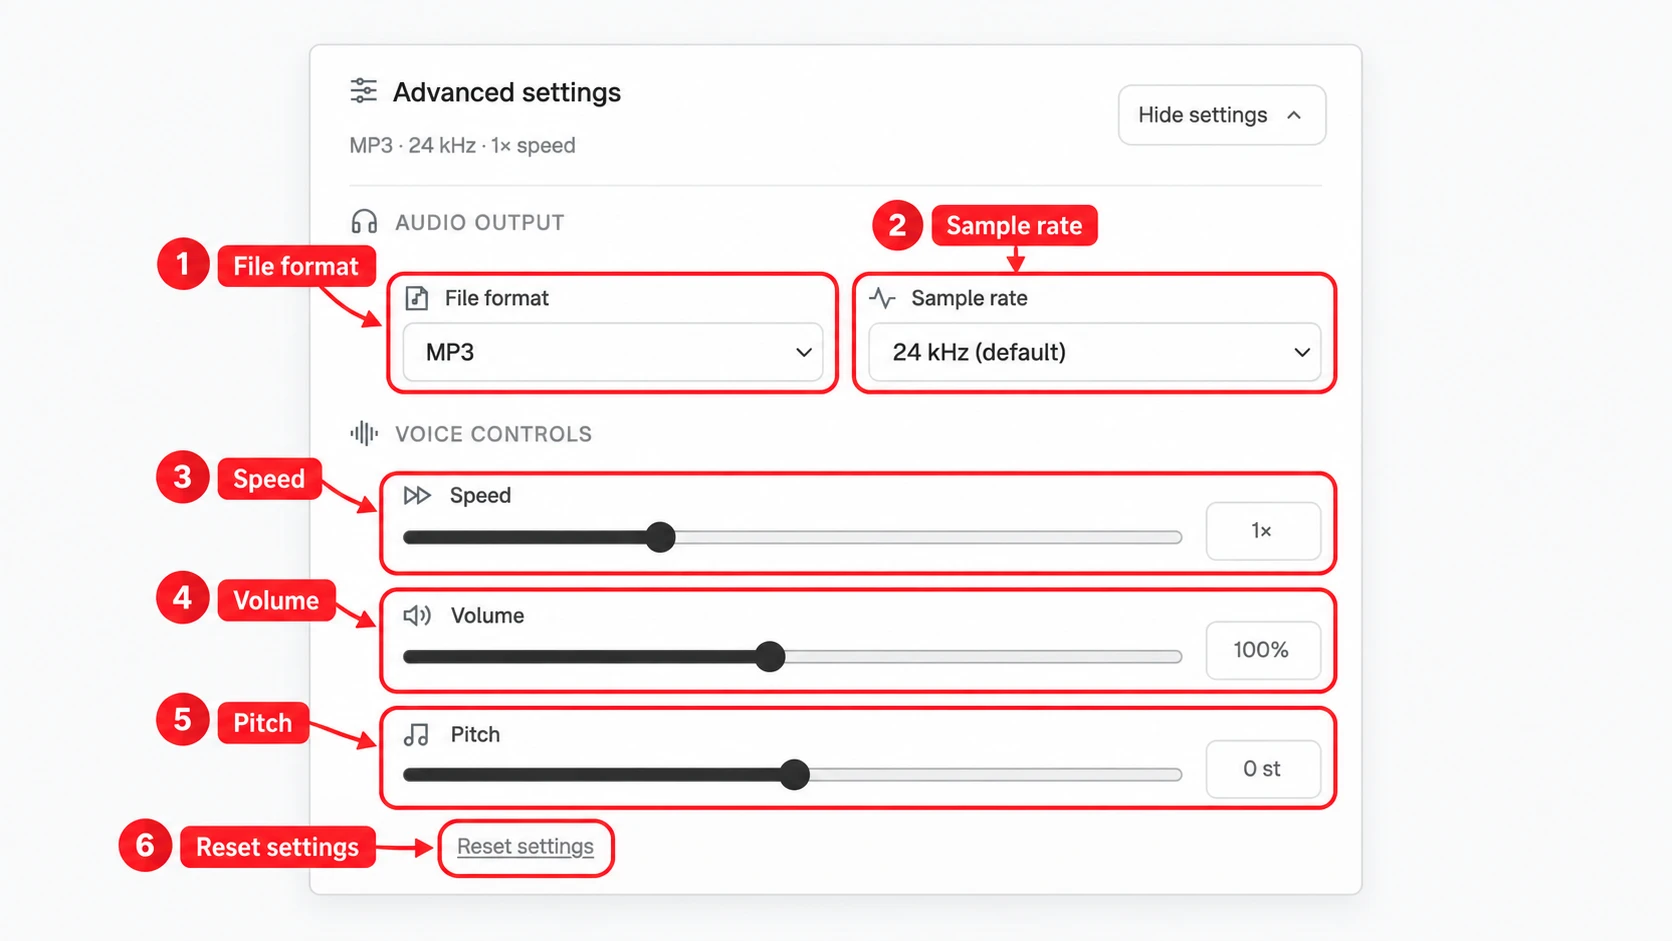Open the MP3 file format dropdown
1672x941 pixels.
pyautogui.click(x=613, y=352)
